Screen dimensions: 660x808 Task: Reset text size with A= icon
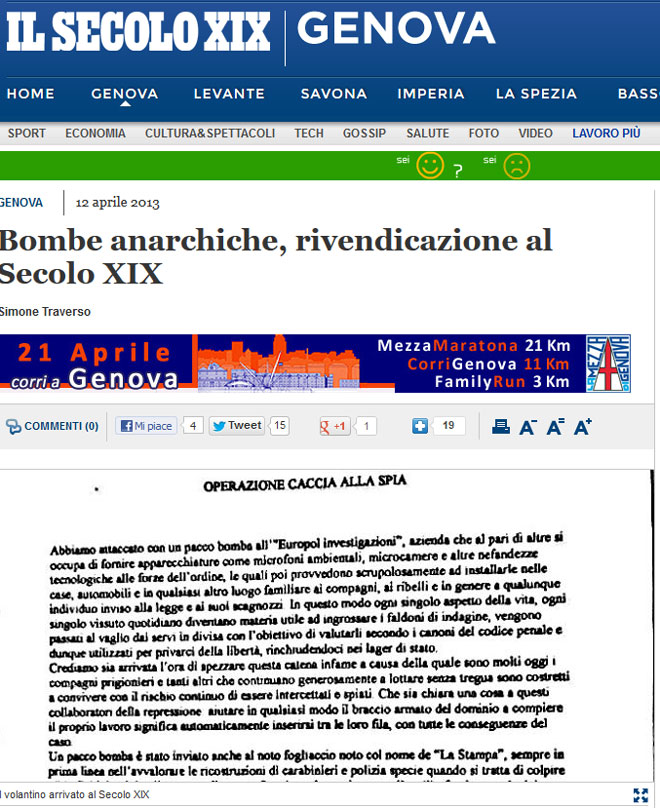pos(556,427)
